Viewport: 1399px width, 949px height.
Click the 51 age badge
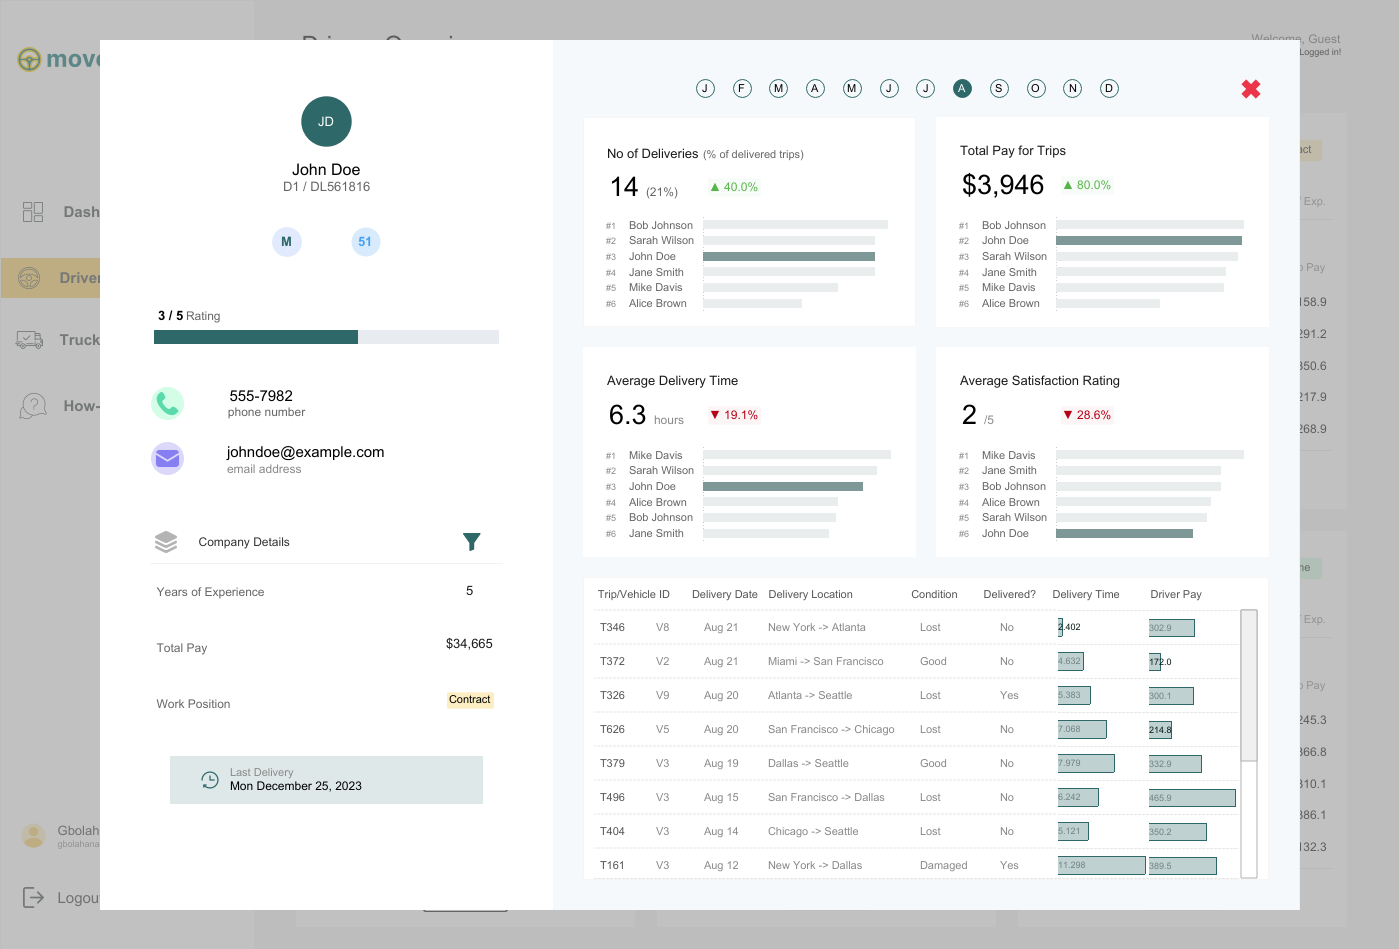[365, 242]
